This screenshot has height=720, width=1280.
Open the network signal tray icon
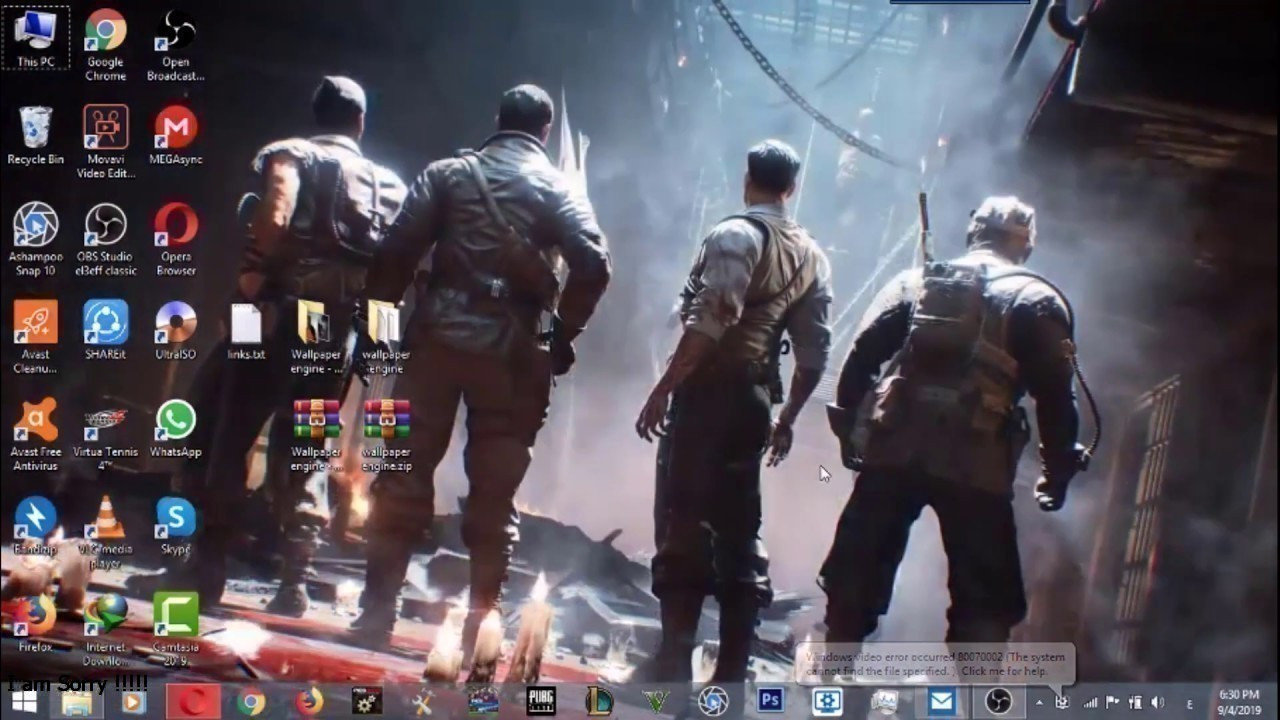(1090, 703)
